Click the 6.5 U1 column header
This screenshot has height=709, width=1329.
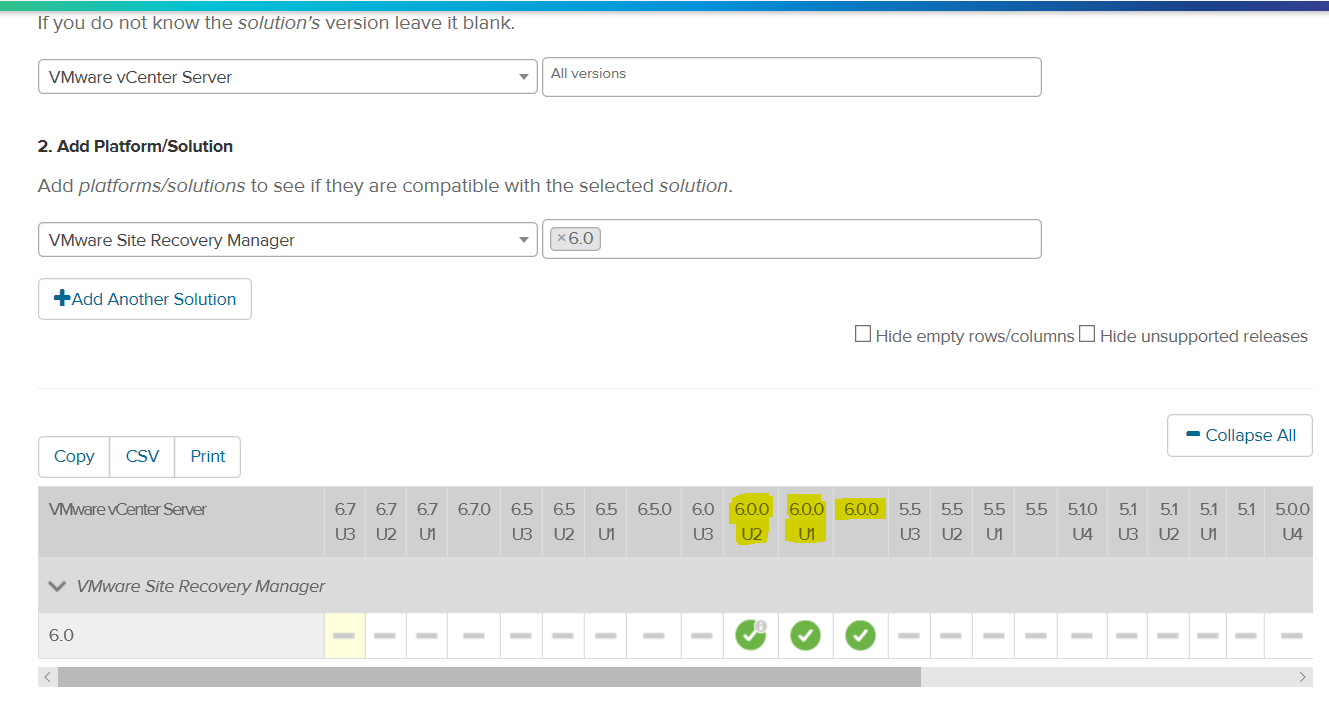(606, 521)
